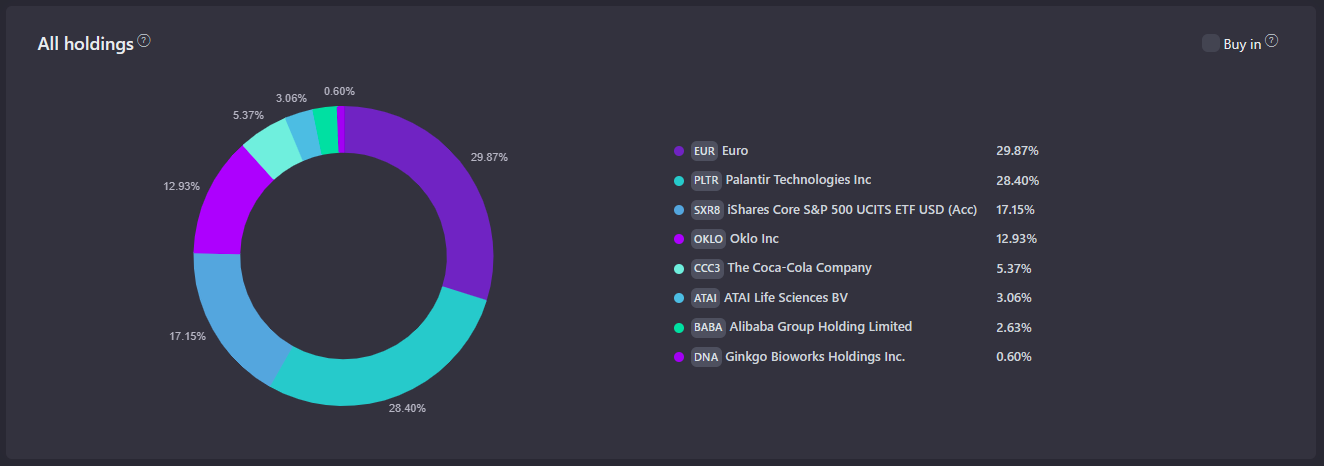Click the help icon beside All holdings
1324x466 pixels.
[x=144, y=41]
